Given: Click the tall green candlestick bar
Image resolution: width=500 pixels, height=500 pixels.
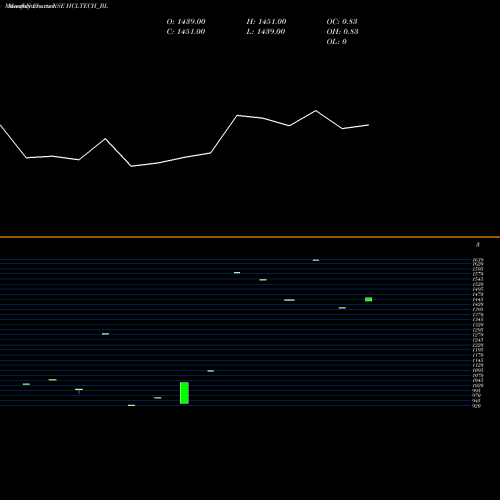Looking at the screenshot, I should (x=184, y=393).
